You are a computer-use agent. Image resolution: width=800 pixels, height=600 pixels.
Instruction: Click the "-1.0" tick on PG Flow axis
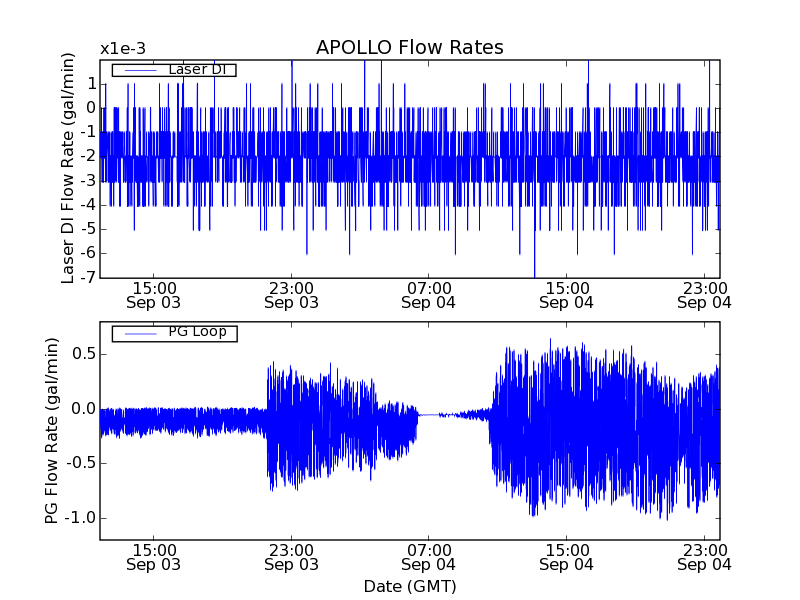(x=80, y=517)
